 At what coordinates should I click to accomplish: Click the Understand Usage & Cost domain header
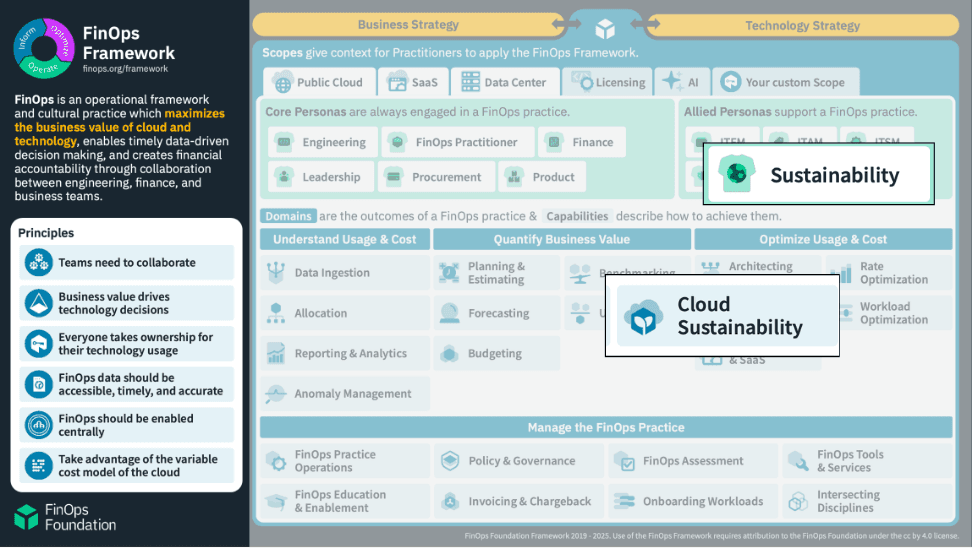pos(345,239)
